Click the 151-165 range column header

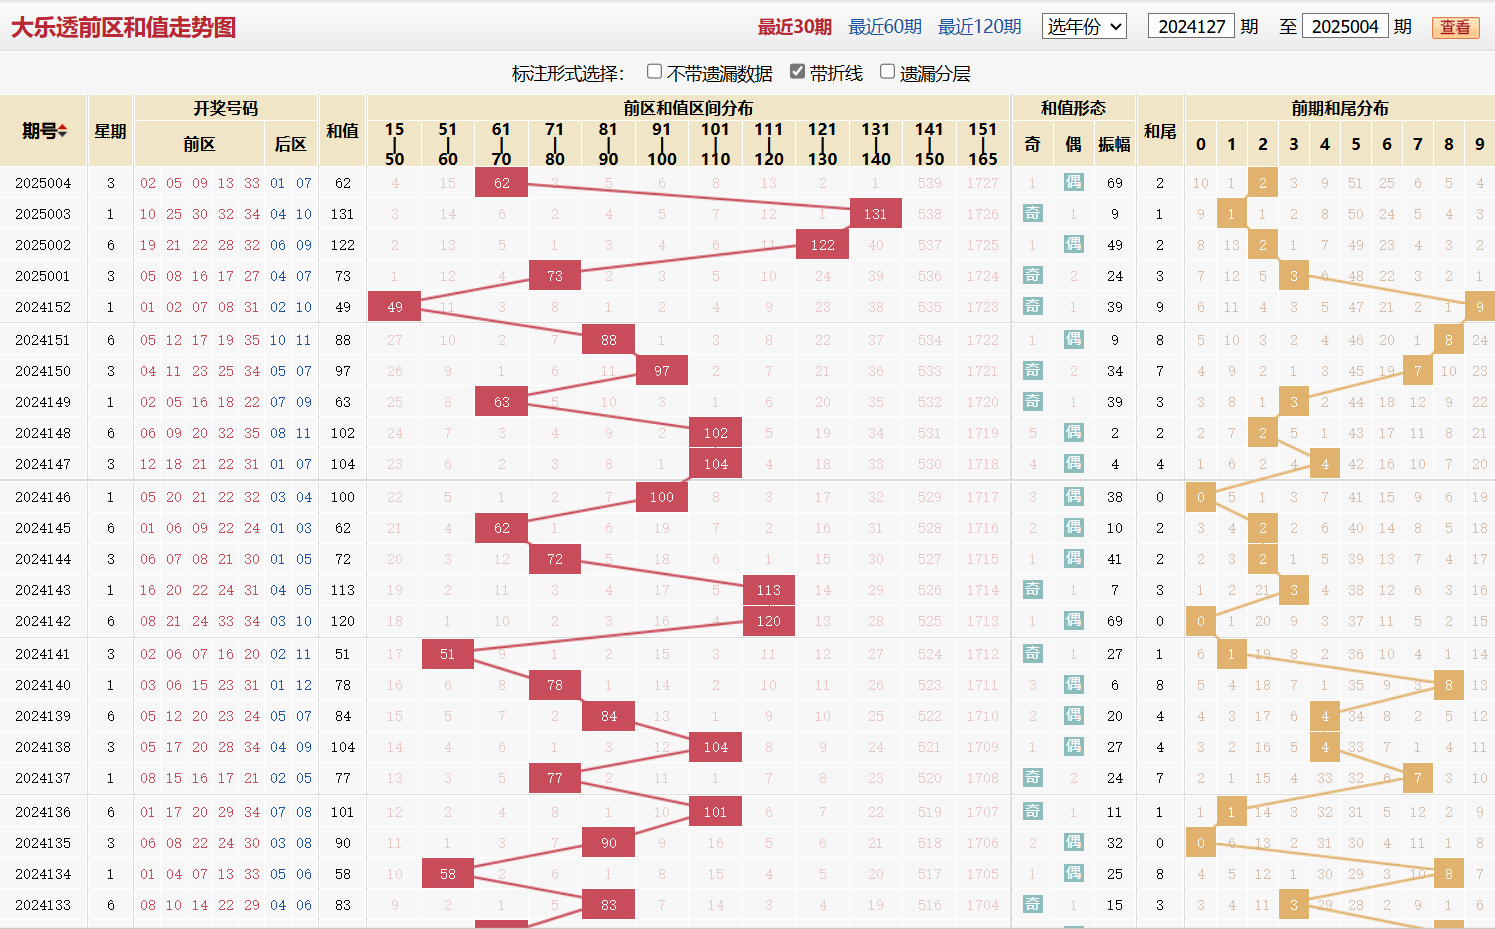click(x=983, y=144)
